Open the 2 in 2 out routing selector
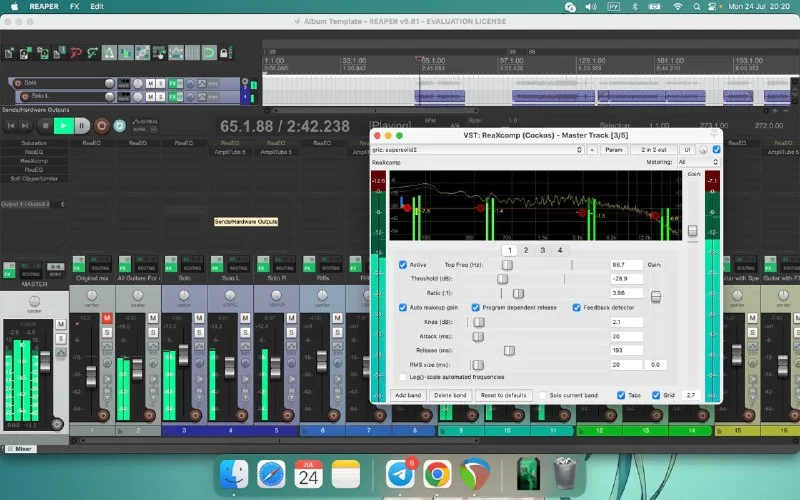The image size is (800, 500). click(654, 149)
